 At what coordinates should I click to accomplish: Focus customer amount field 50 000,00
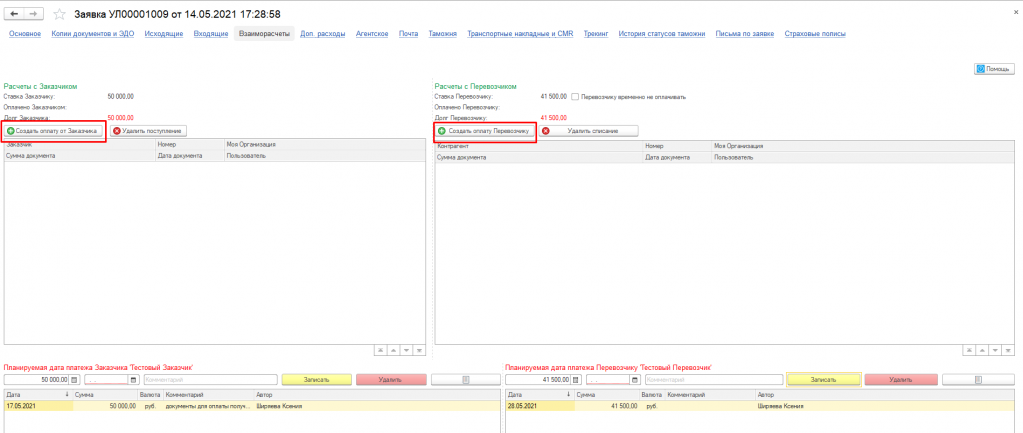coord(37,380)
